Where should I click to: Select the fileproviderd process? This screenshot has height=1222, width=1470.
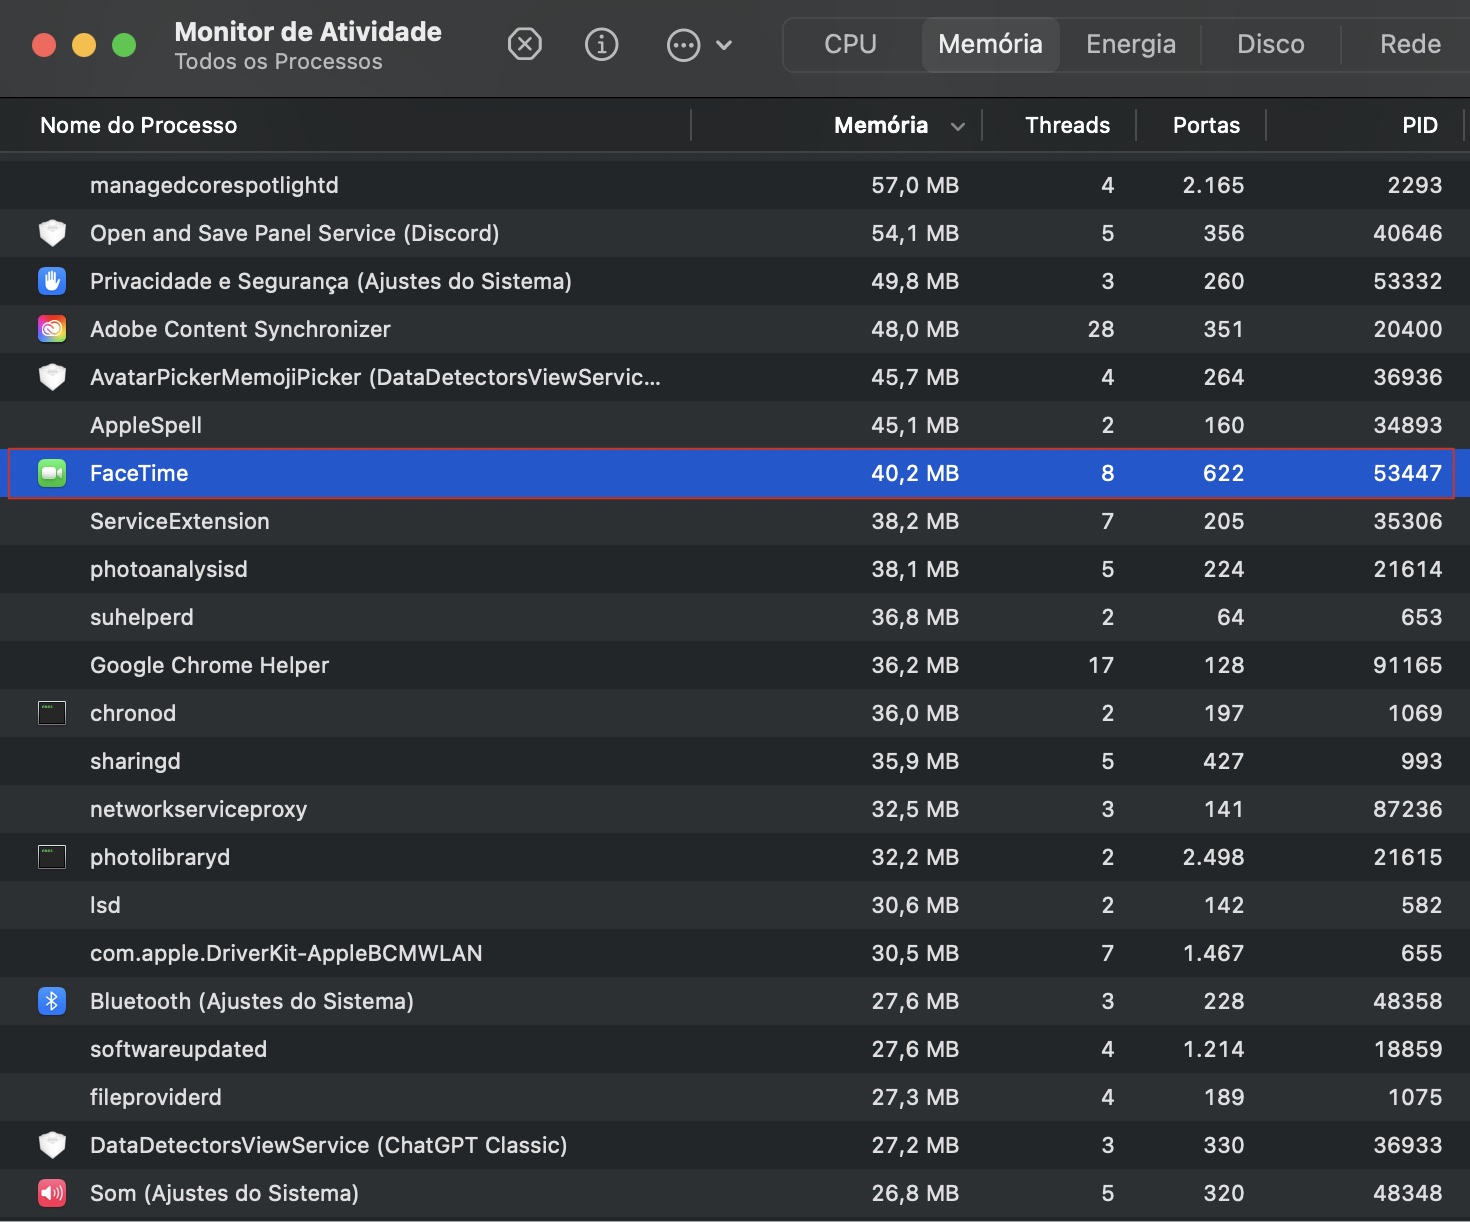tap(156, 1097)
